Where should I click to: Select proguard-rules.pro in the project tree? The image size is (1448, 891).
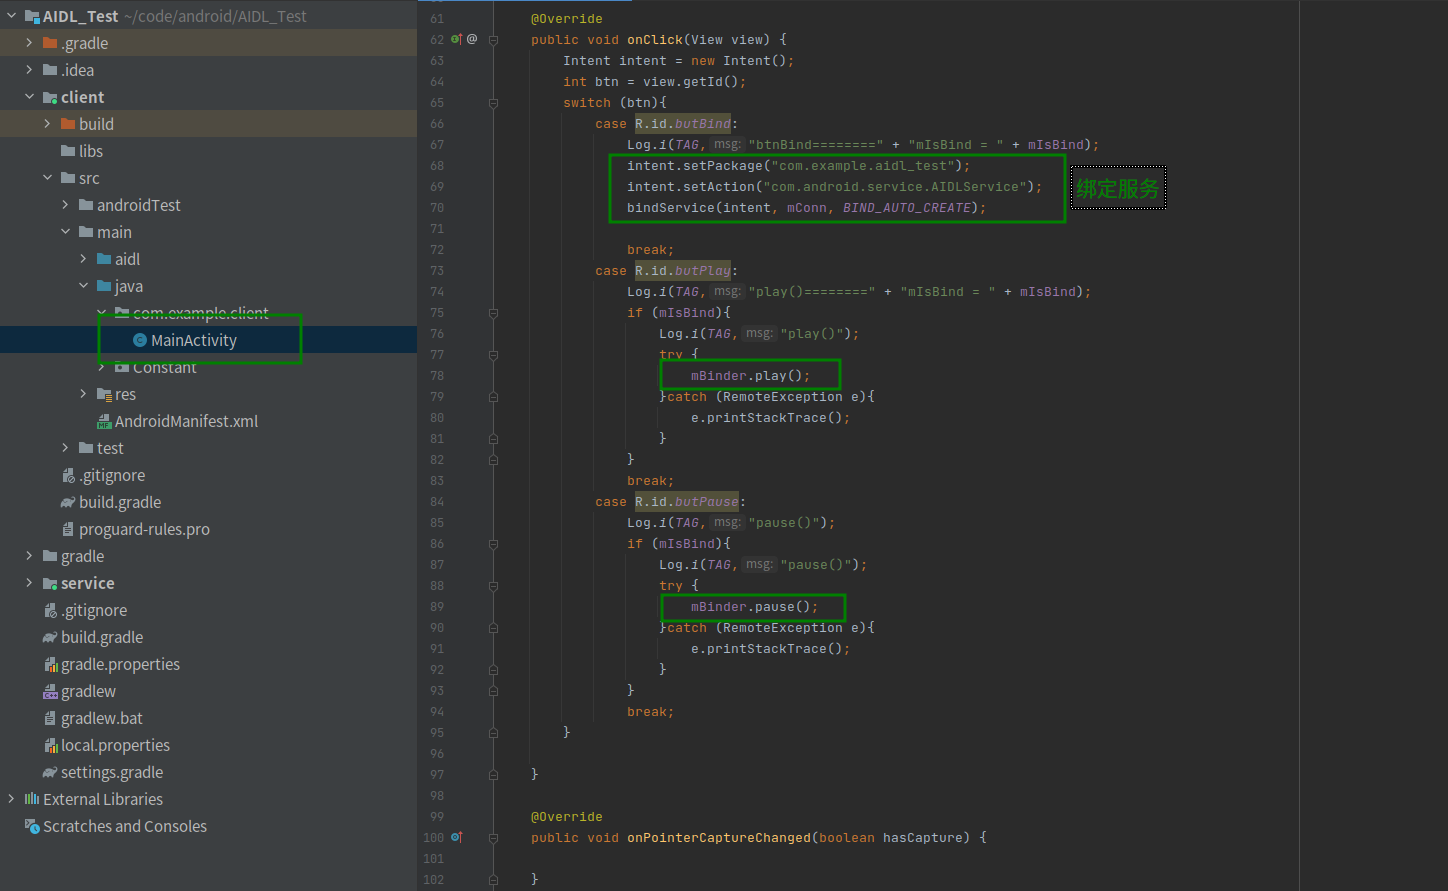pos(144,529)
